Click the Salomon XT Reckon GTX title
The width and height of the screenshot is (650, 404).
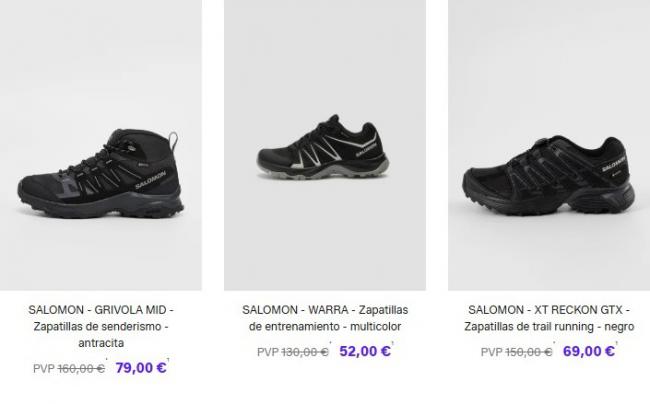[549, 318]
